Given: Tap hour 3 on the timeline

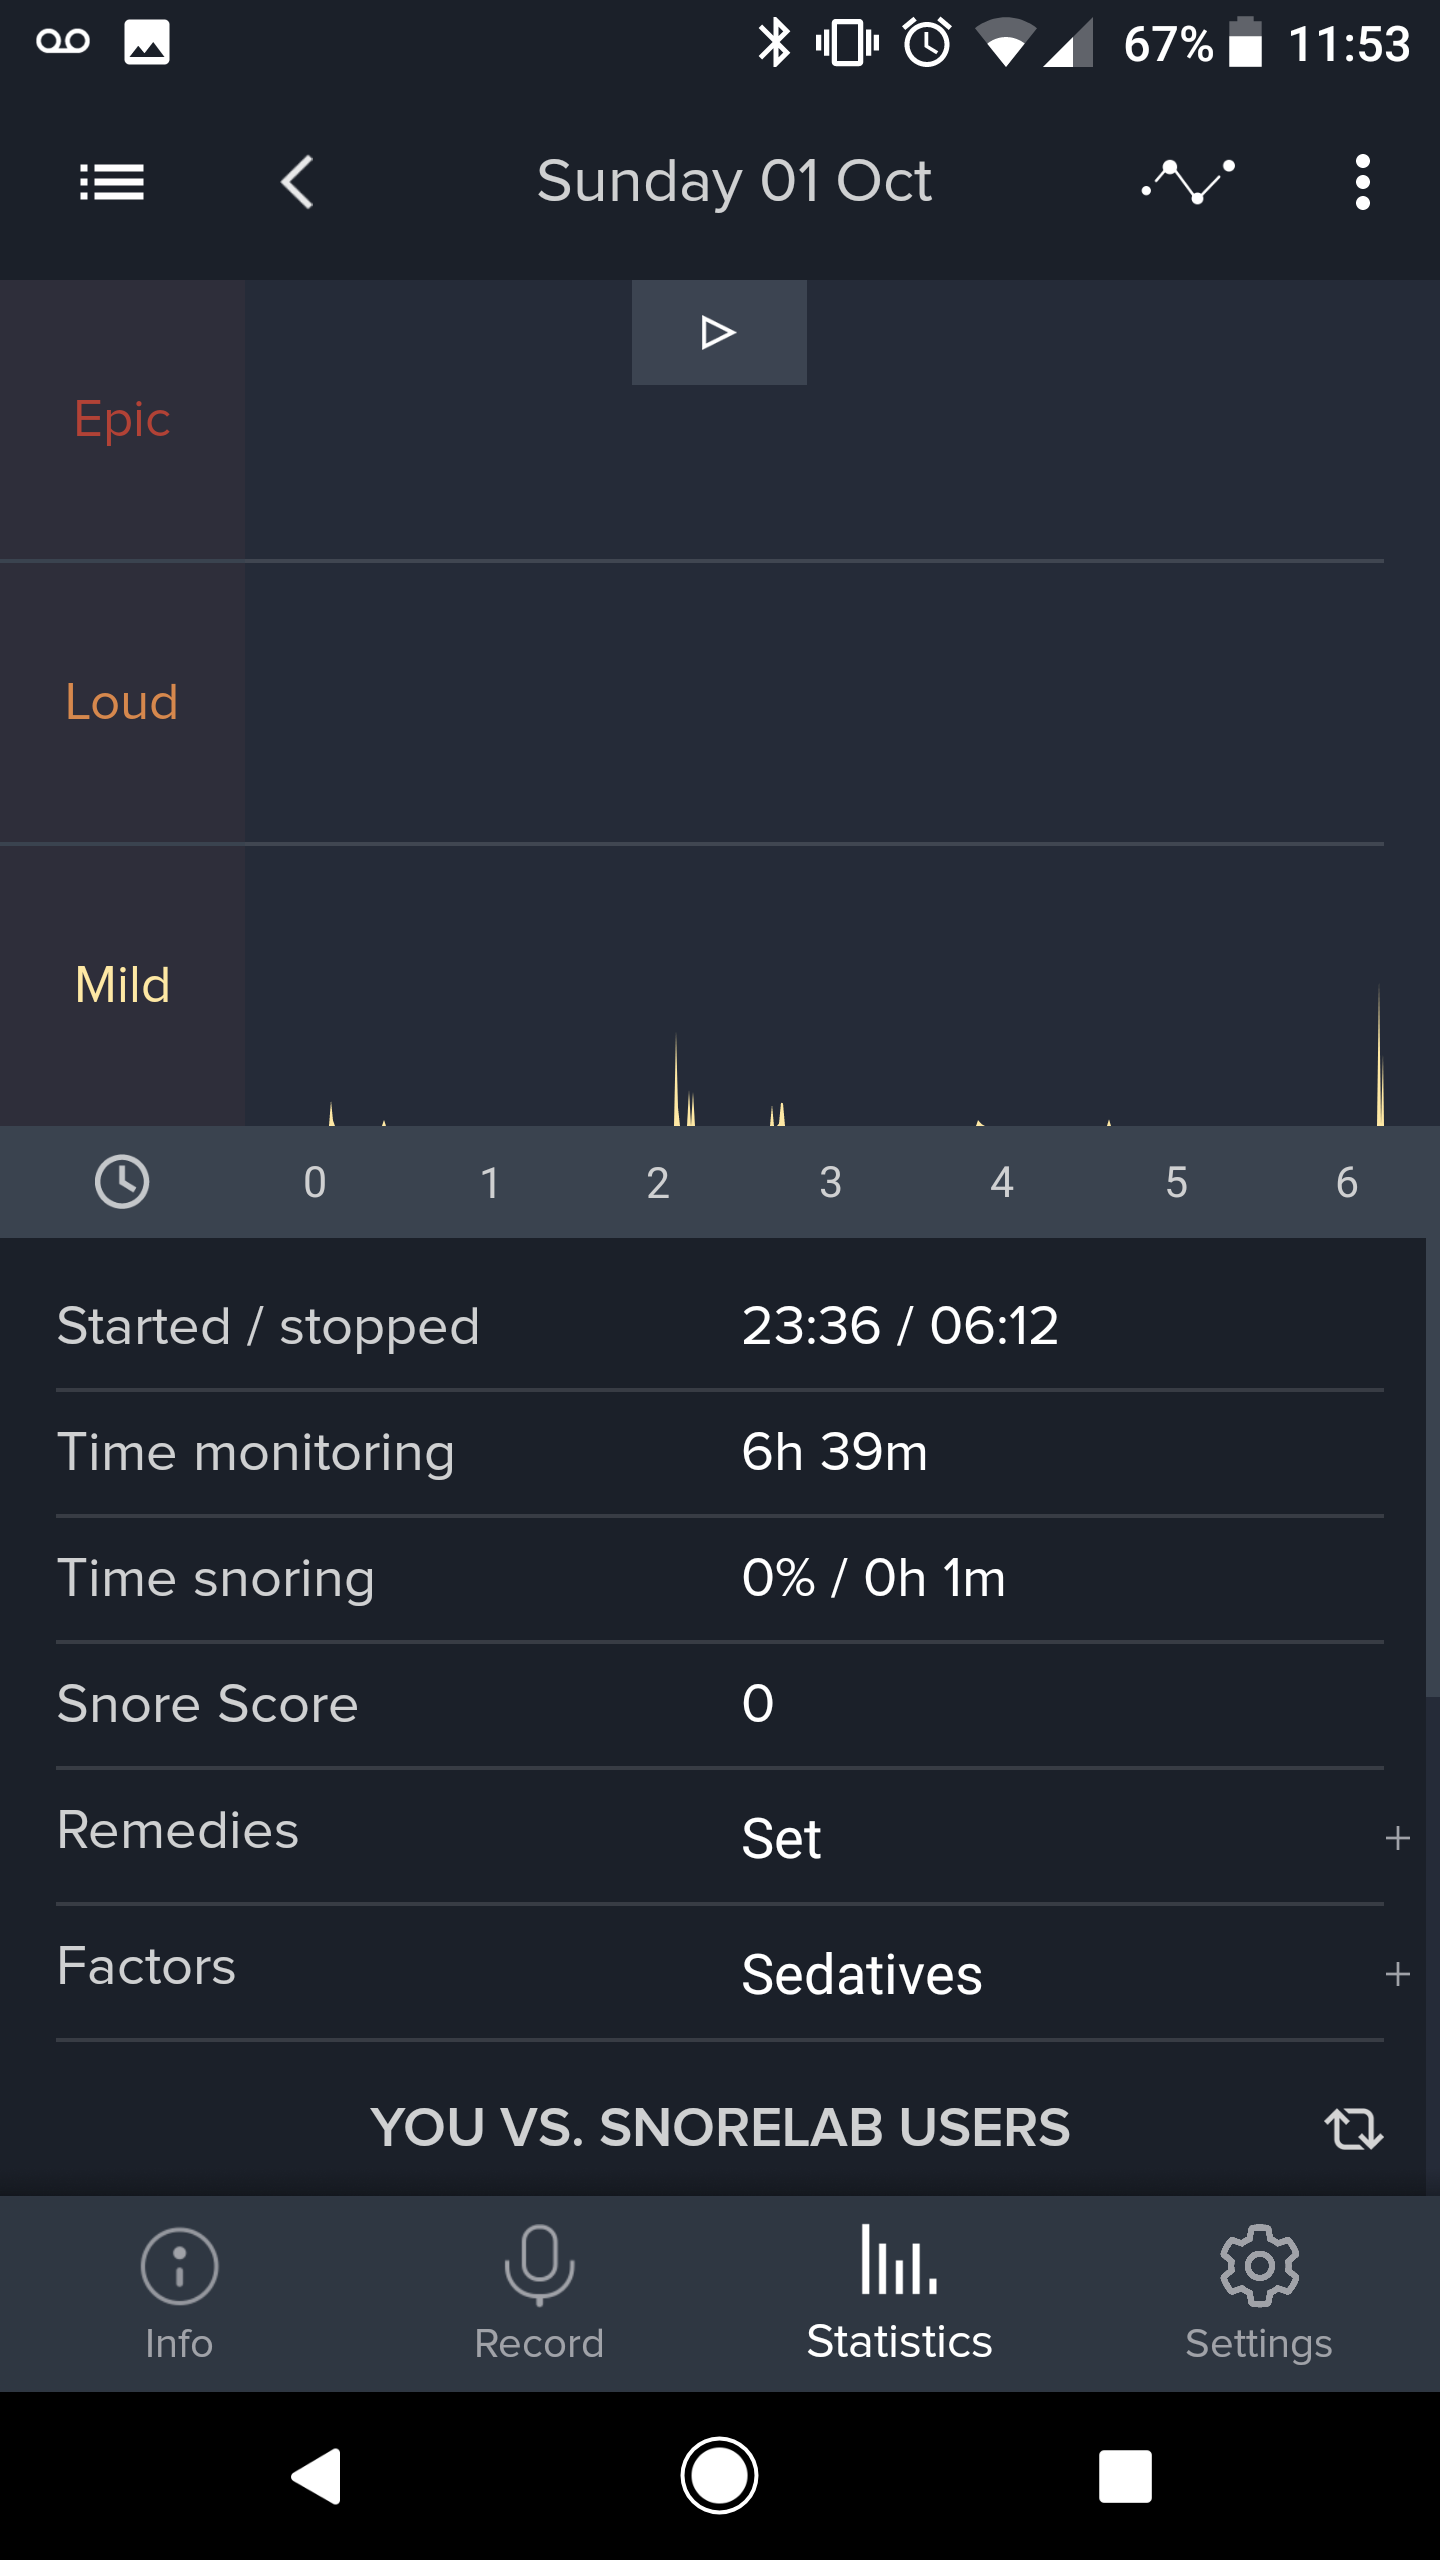Looking at the screenshot, I should coord(830,1181).
